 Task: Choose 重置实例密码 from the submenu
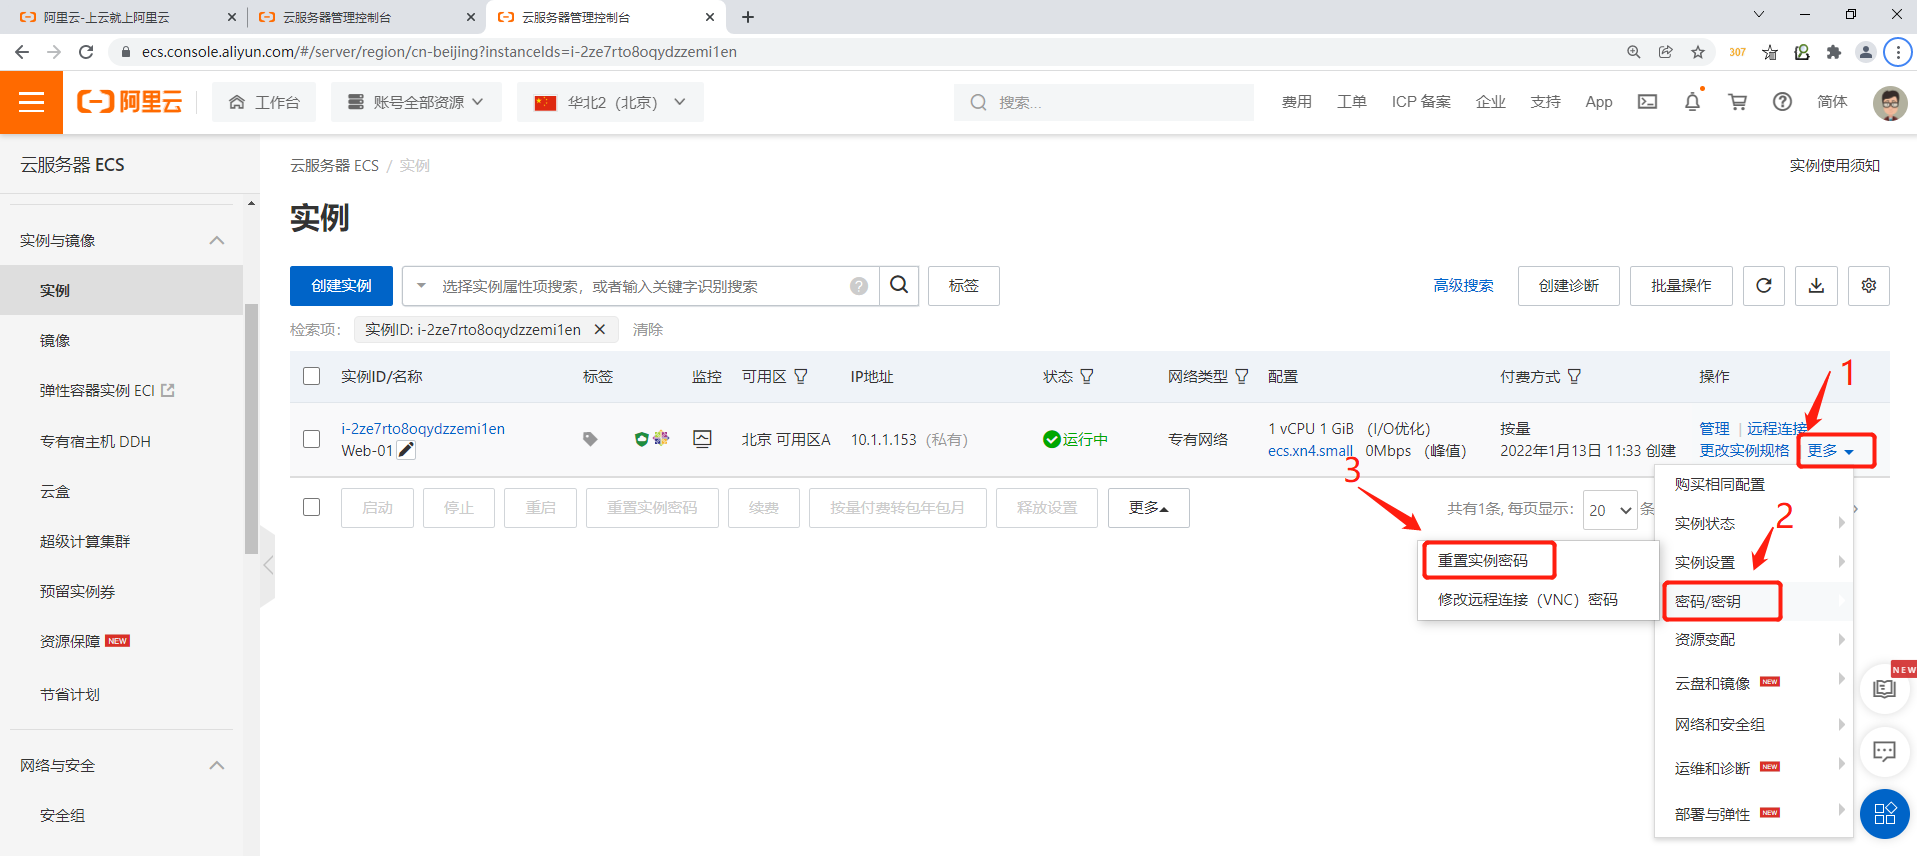click(x=1483, y=561)
